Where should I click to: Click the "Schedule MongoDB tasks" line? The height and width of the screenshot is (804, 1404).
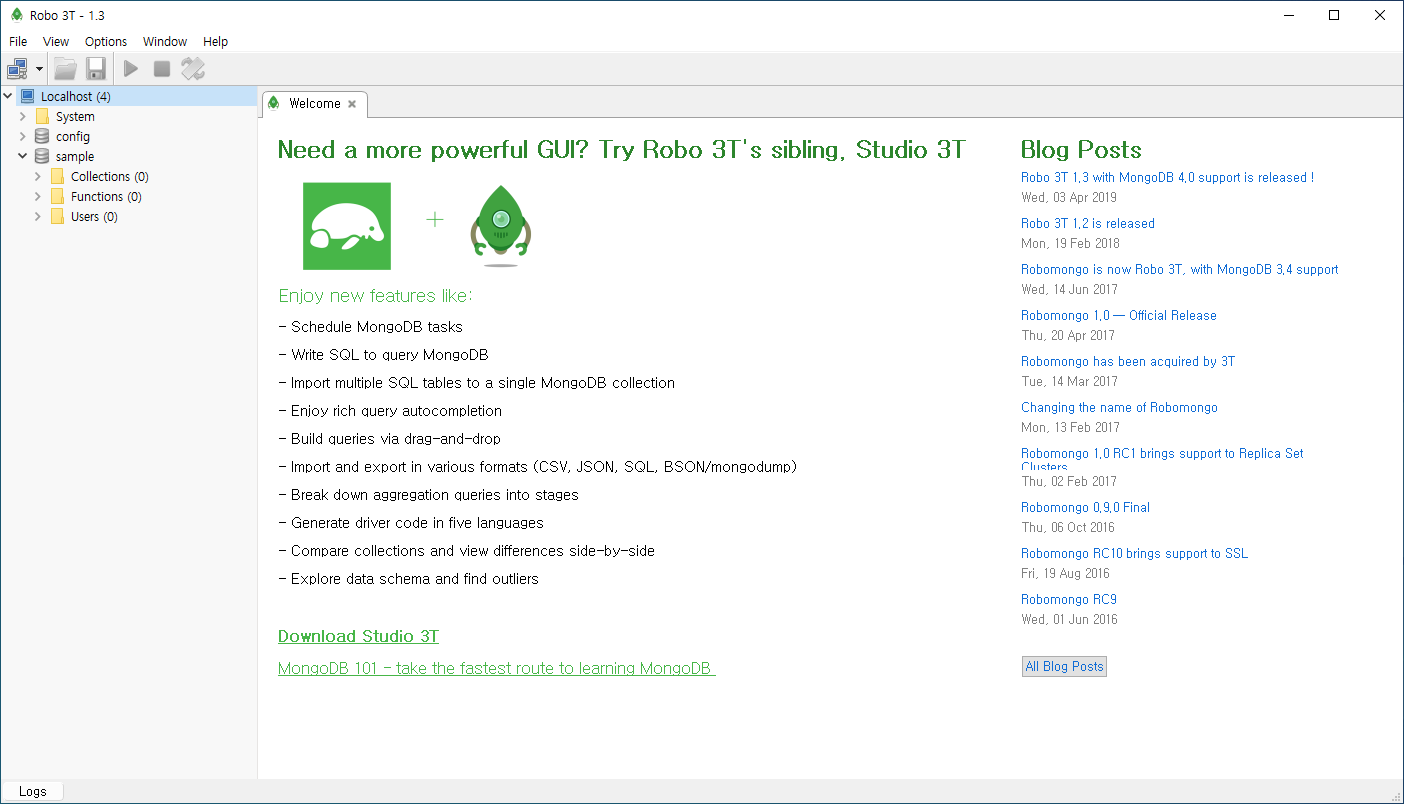point(371,327)
